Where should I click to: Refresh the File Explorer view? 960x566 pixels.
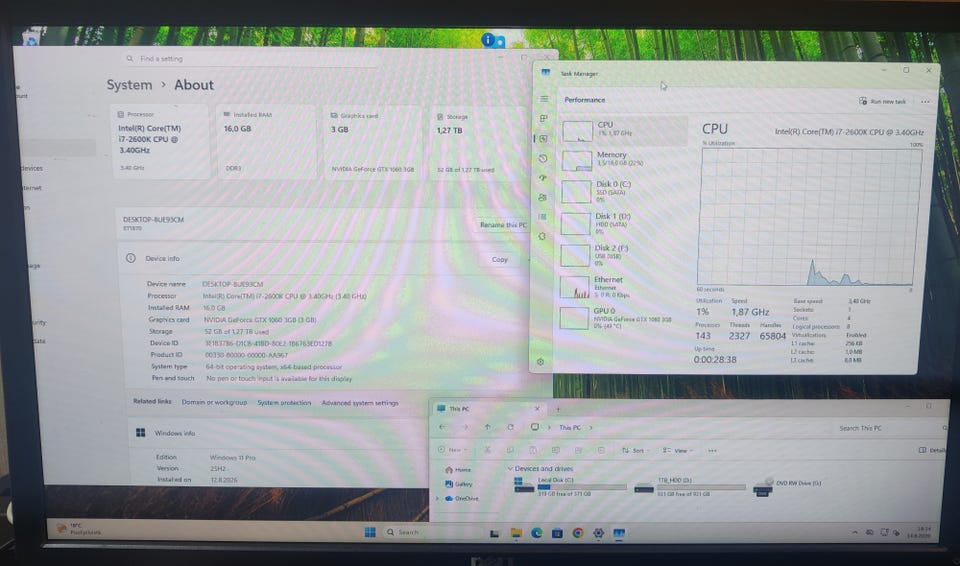coord(510,427)
